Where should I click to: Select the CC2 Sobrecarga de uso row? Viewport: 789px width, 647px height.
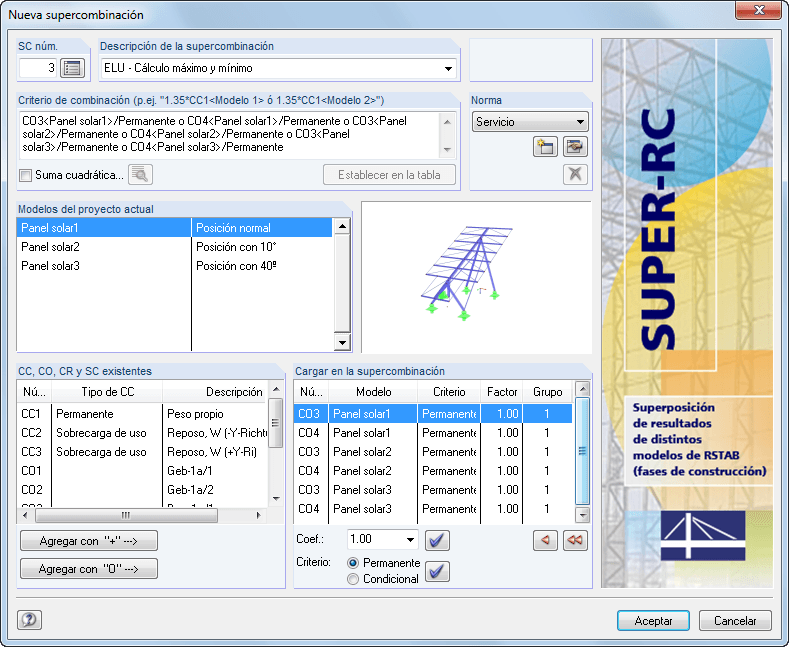pos(142,433)
